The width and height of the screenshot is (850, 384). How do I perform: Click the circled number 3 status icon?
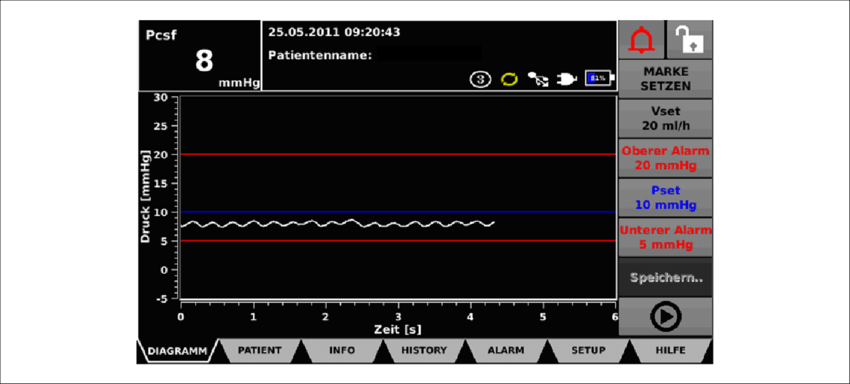point(480,79)
